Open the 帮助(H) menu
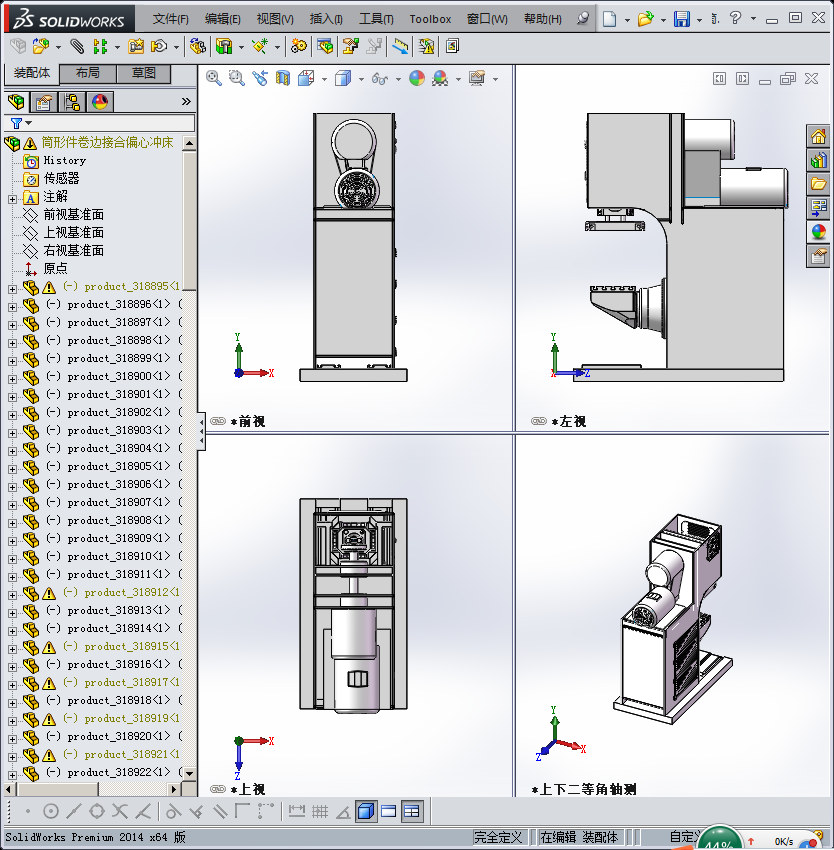Image resolution: width=834 pixels, height=850 pixels. (x=543, y=19)
